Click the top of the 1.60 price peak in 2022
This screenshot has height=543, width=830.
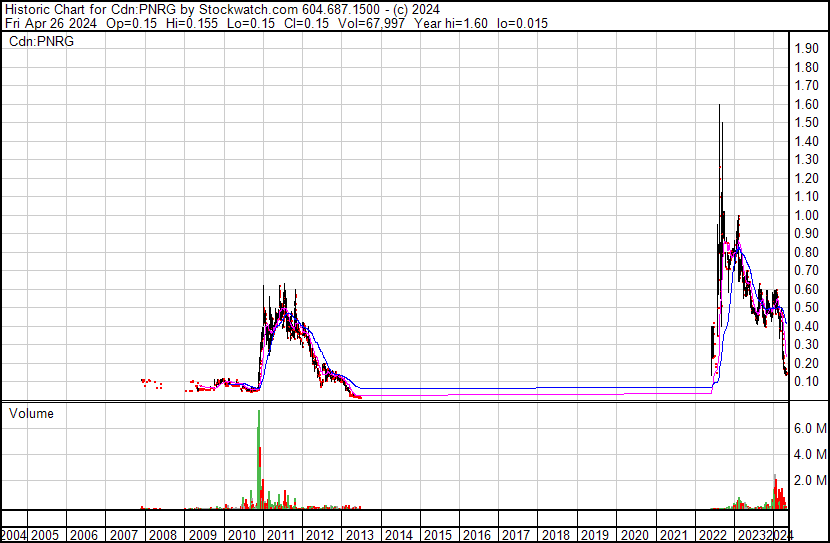pyautogui.click(x=720, y=106)
